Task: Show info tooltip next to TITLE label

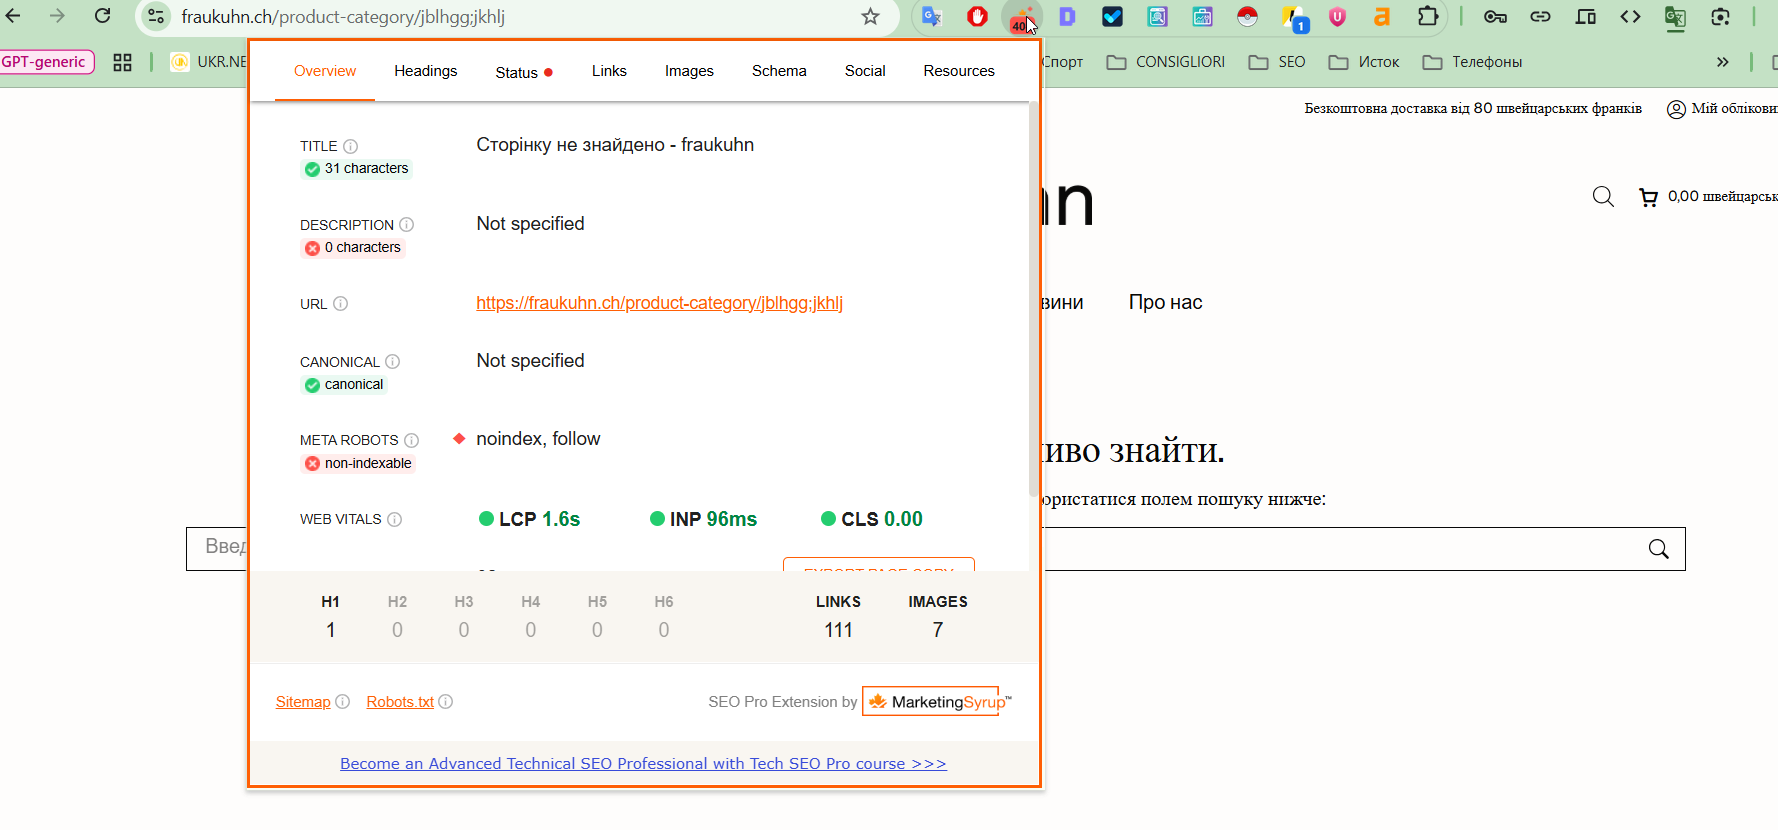Action: (350, 146)
